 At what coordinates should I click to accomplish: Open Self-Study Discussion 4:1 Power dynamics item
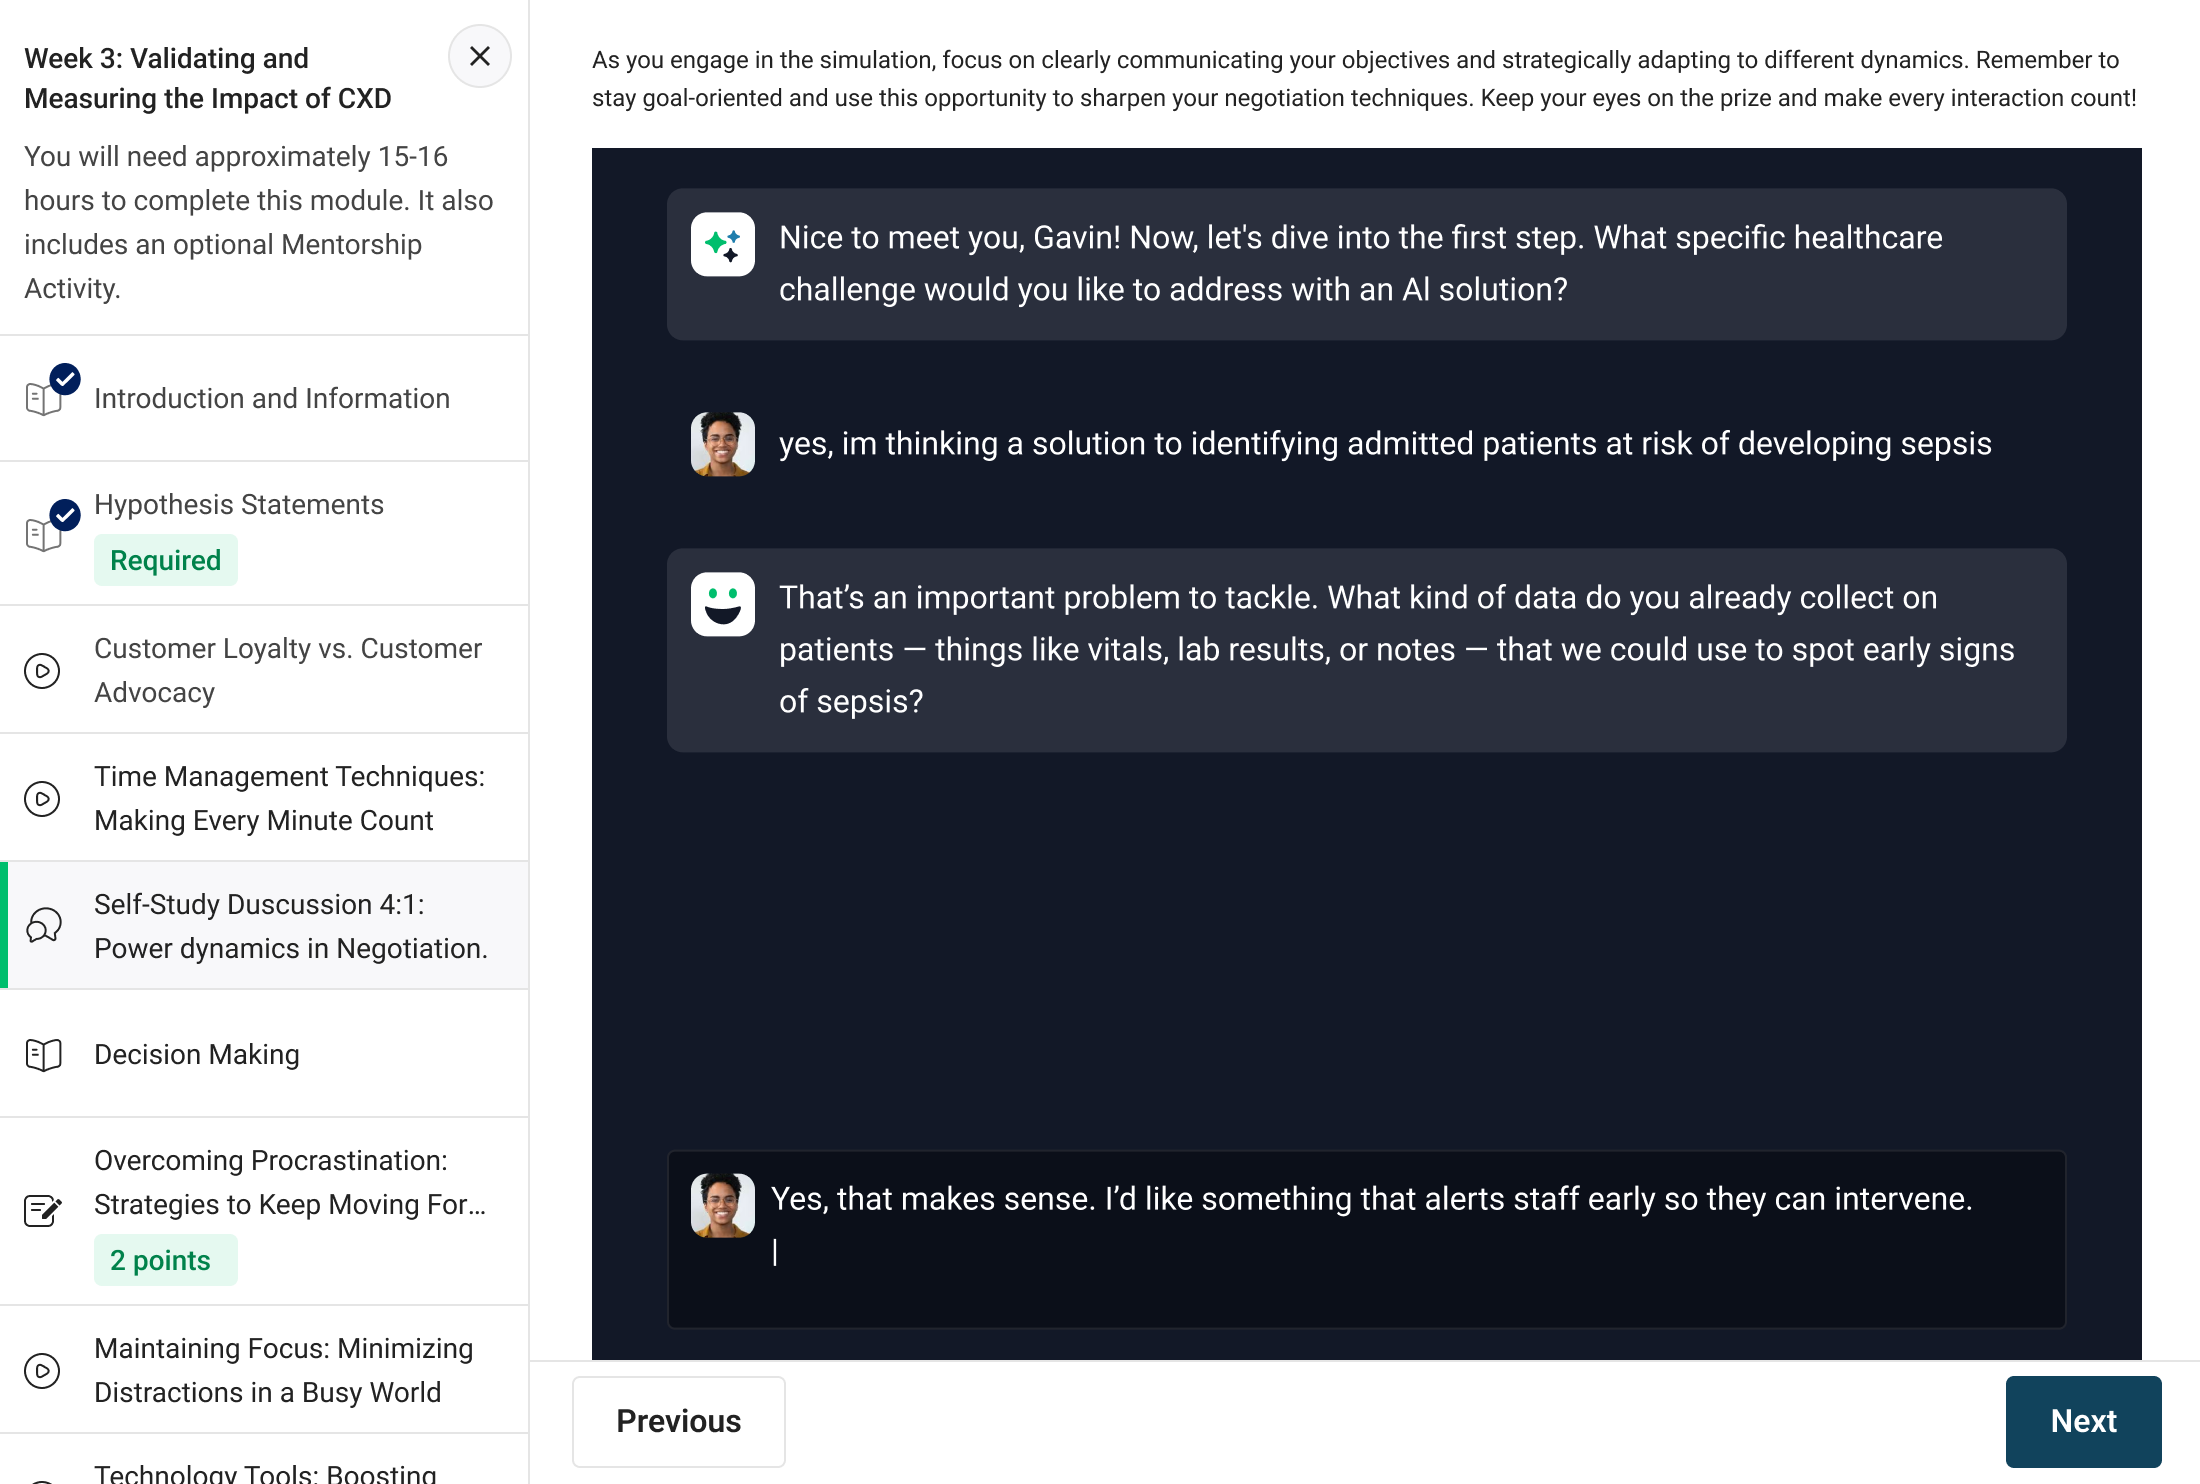[x=290, y=926]
